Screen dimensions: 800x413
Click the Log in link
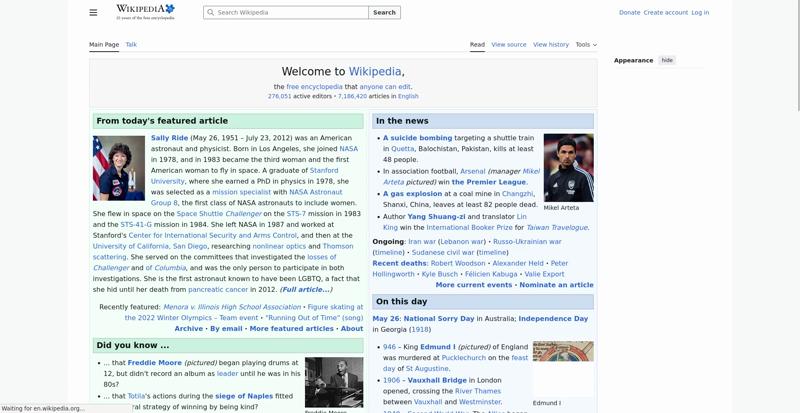click(700, 12)
